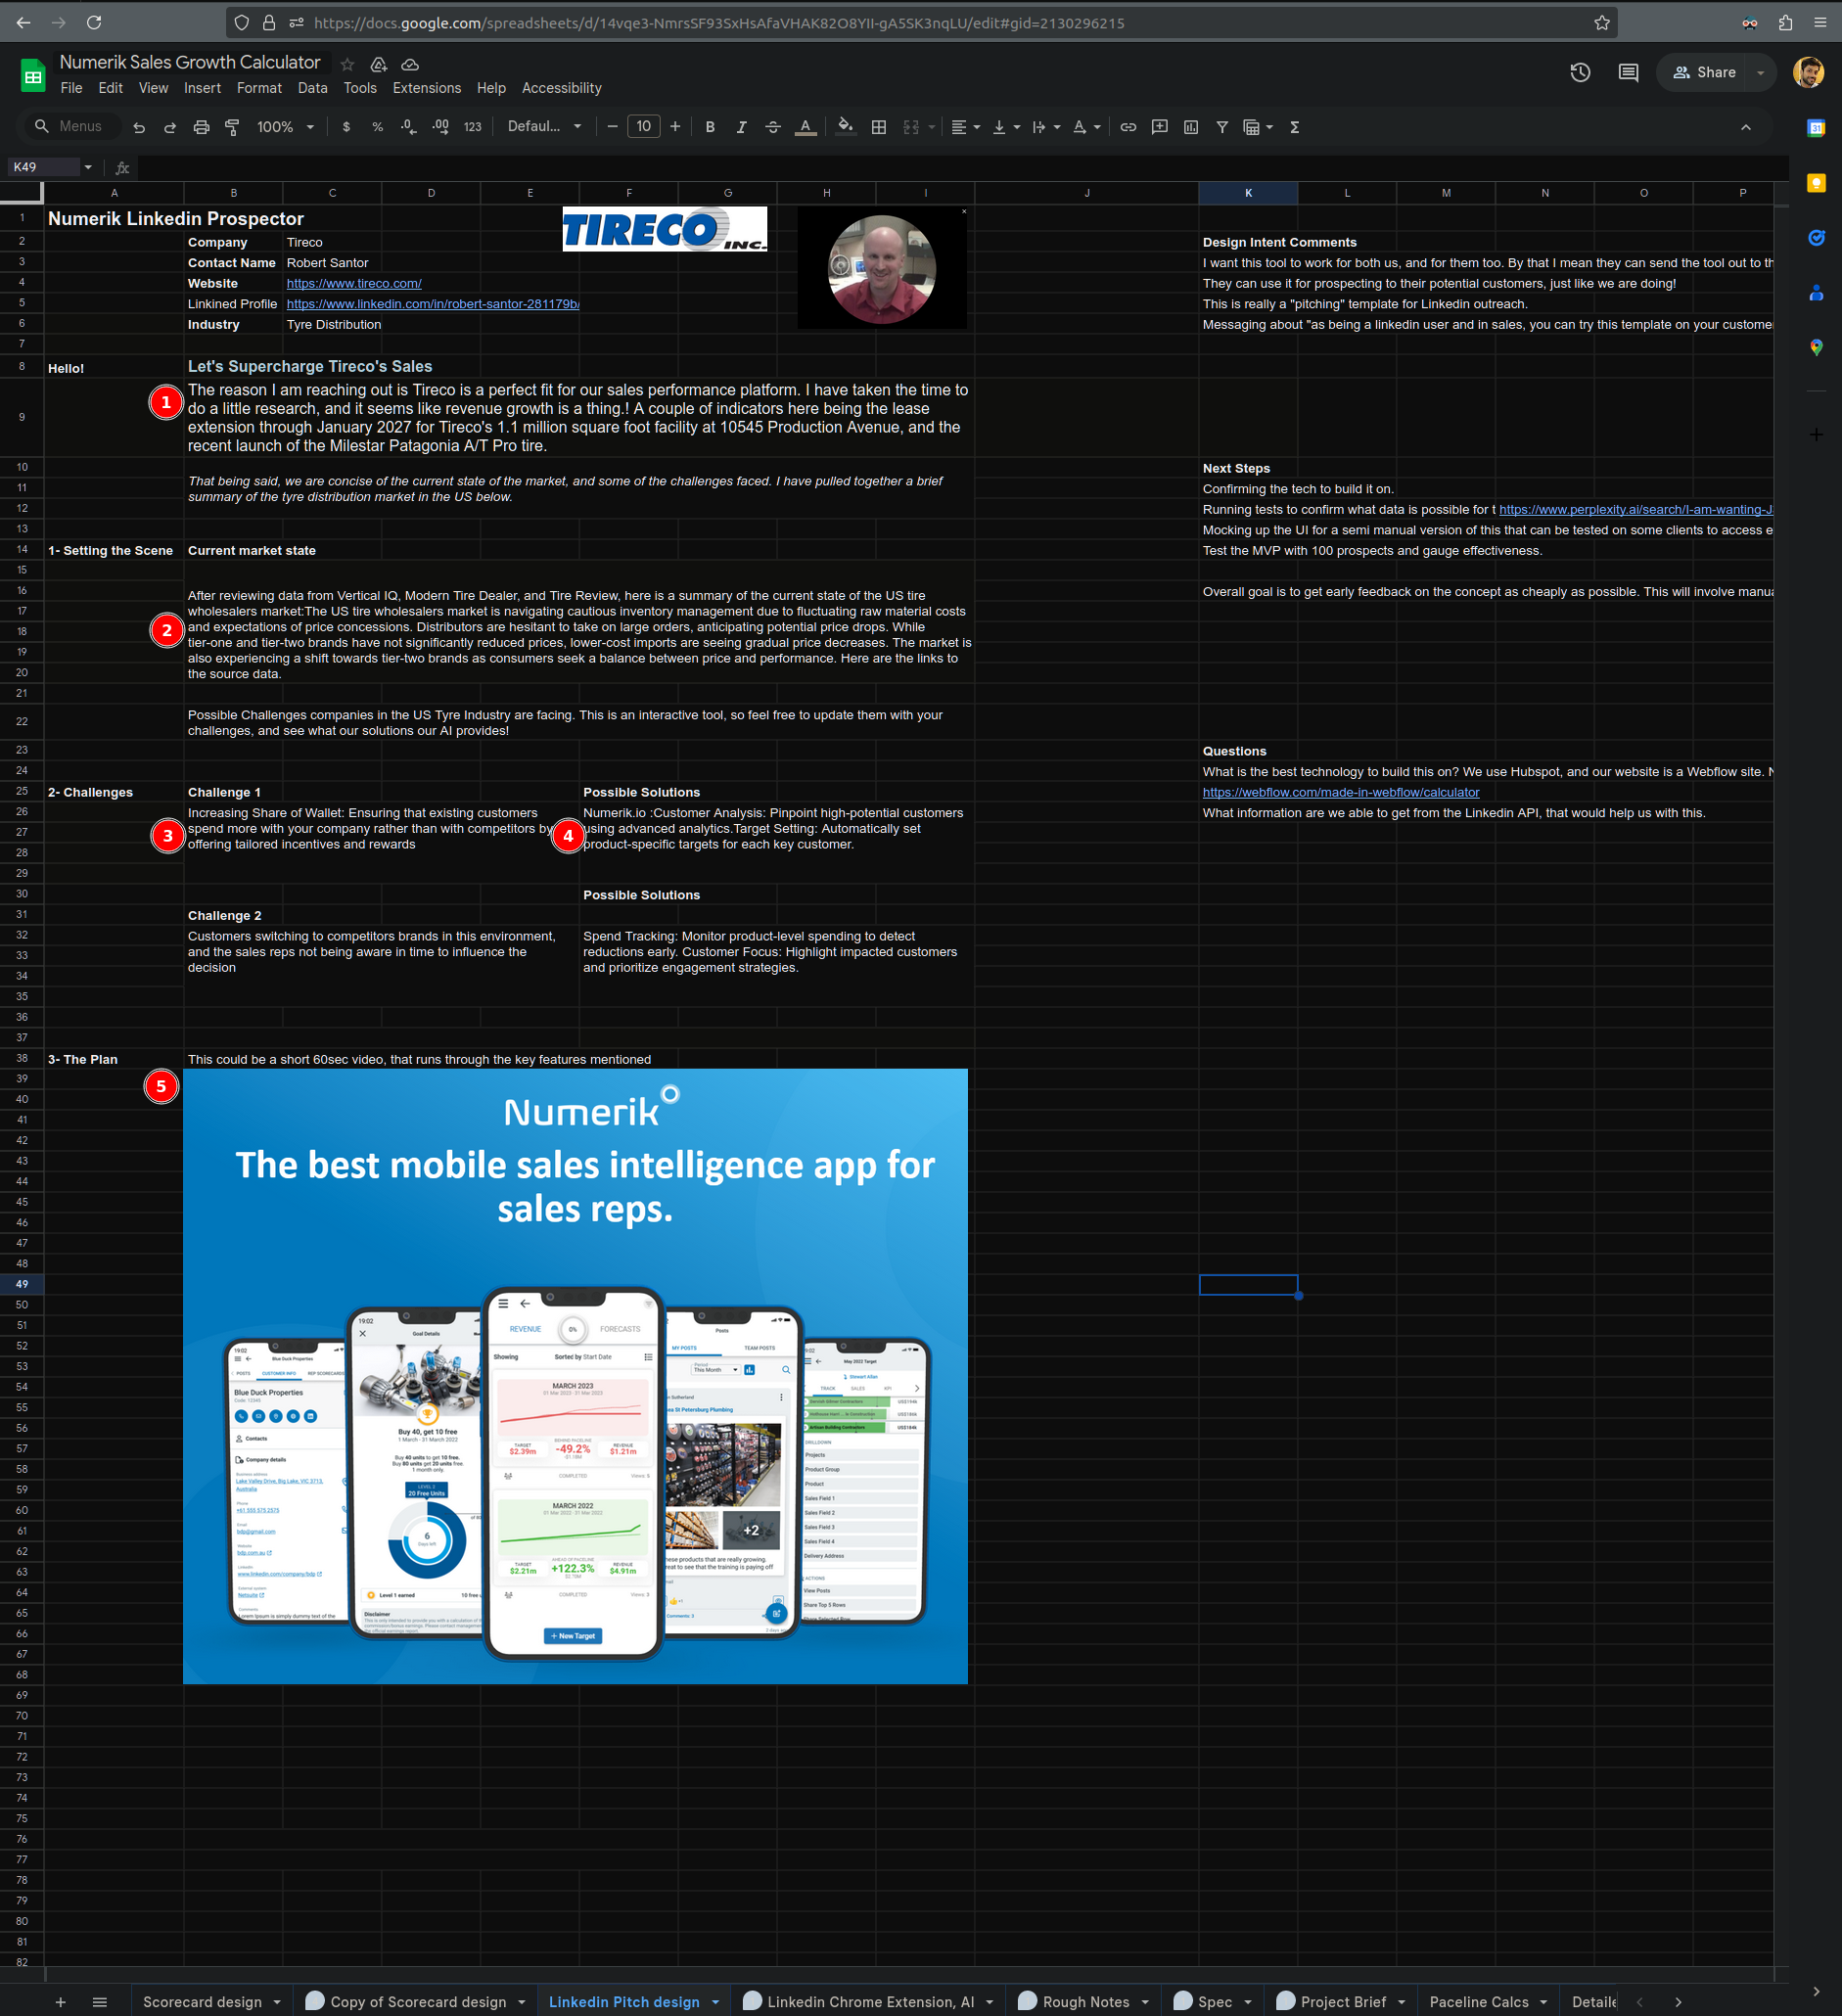
Task: Open the Insert menu
Action: click(202, 88)
